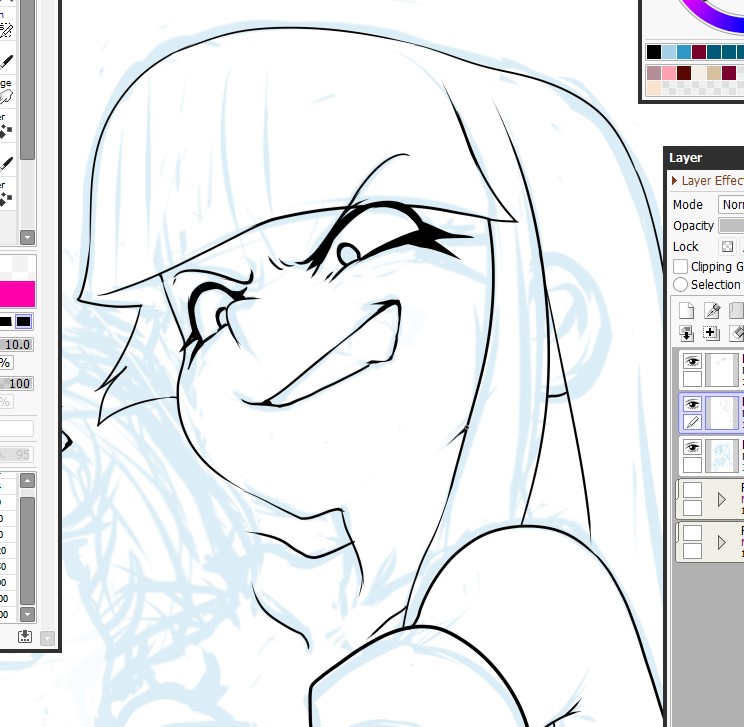Screen dimensions: 744x727
Task: Click the new layer folder icon
Action: 736,311
